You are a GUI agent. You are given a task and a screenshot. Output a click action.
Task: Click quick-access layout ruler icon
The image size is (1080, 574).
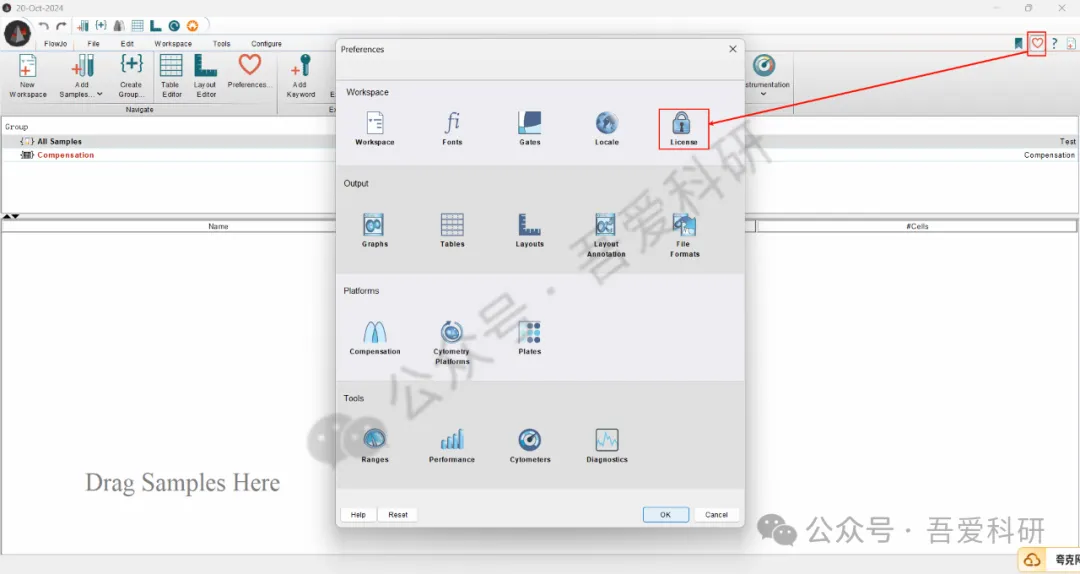click(x=156, y=26)
